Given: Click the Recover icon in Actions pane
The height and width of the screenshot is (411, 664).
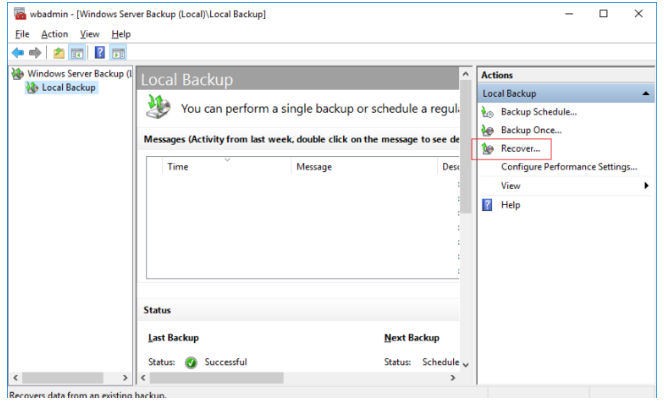Looking at the screenshot, I should 487,149.
